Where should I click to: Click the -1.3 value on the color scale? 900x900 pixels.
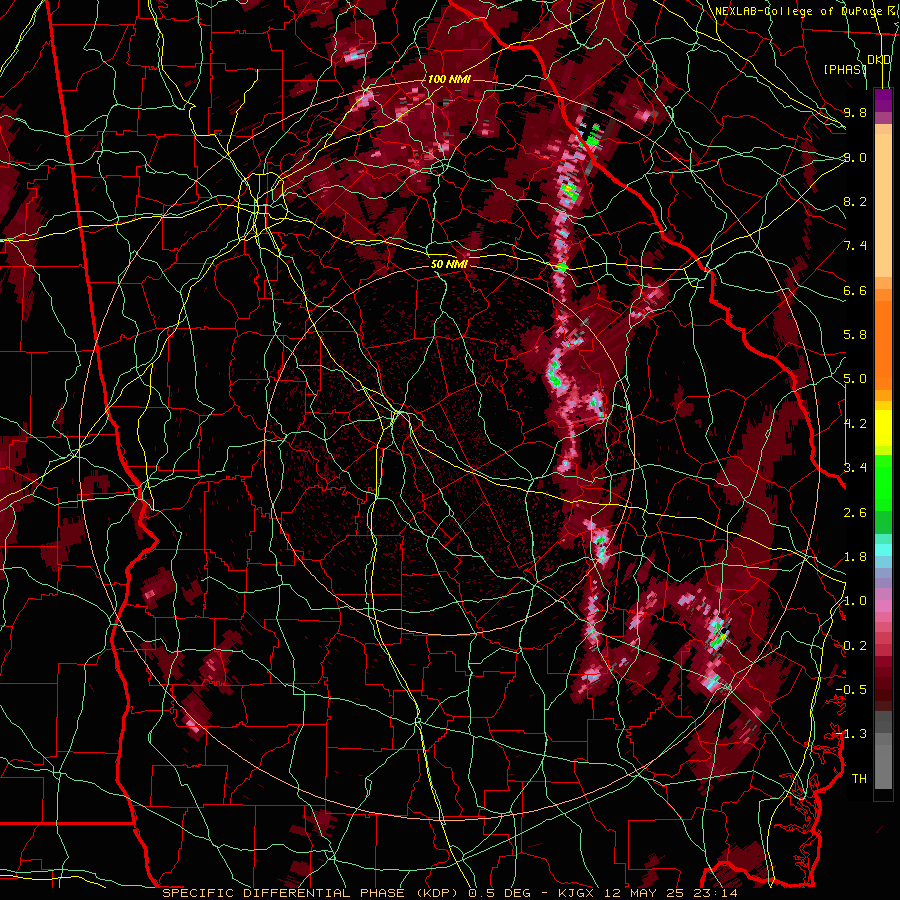(851, 734)
